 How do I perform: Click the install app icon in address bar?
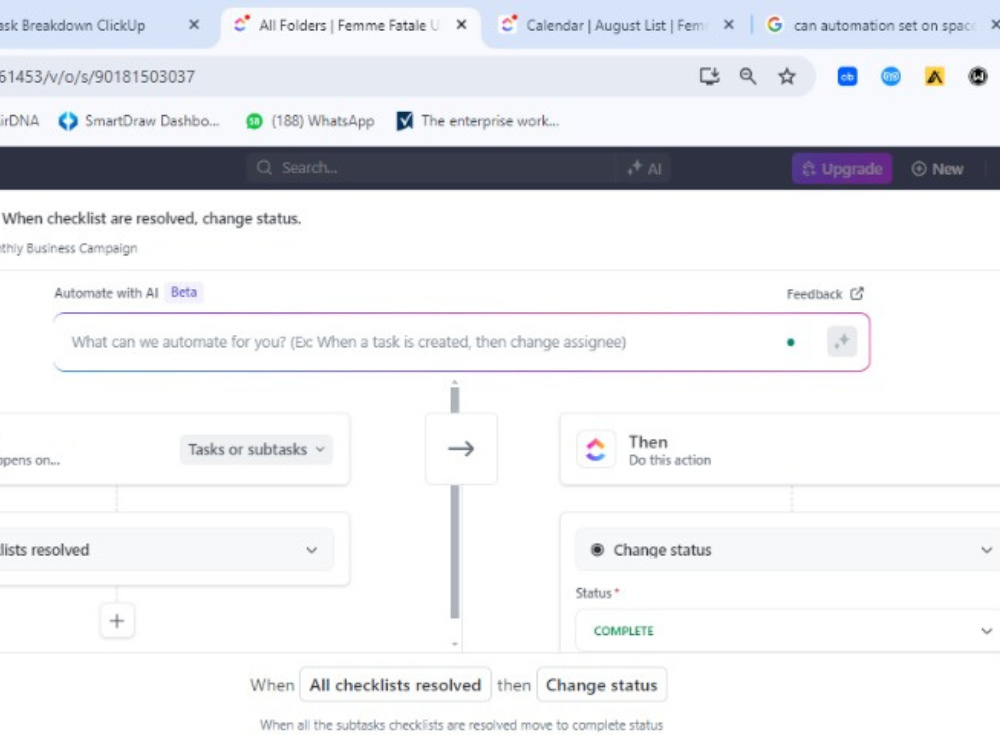tap(709, 77)
